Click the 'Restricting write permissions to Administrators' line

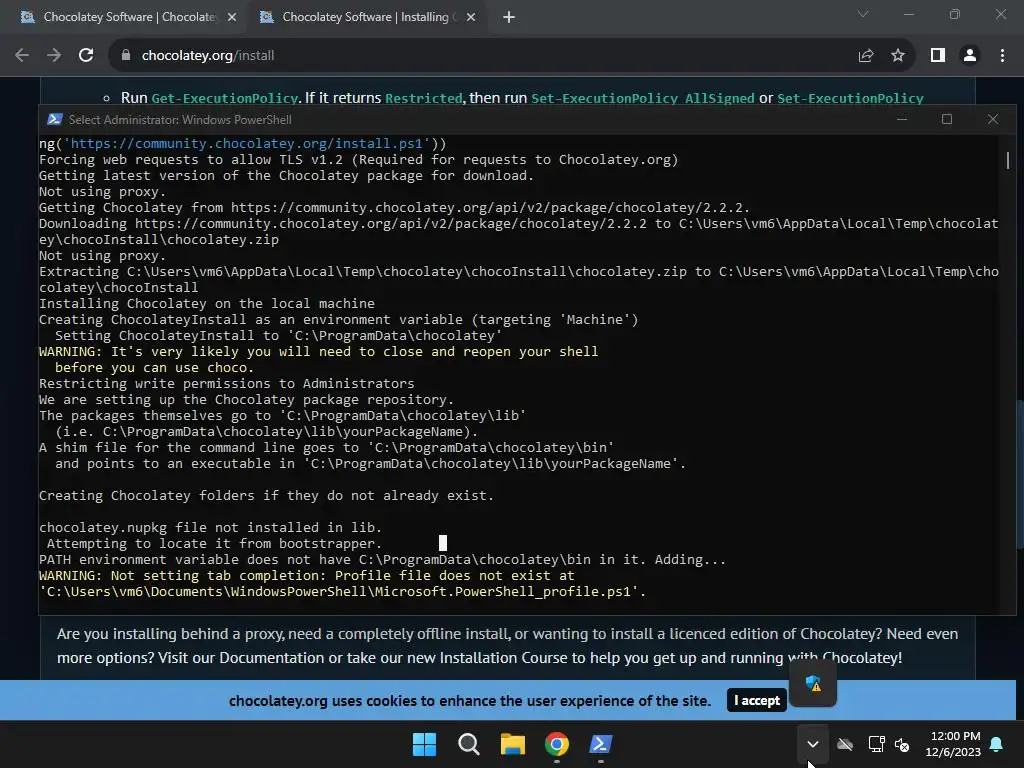pos(226,383)
